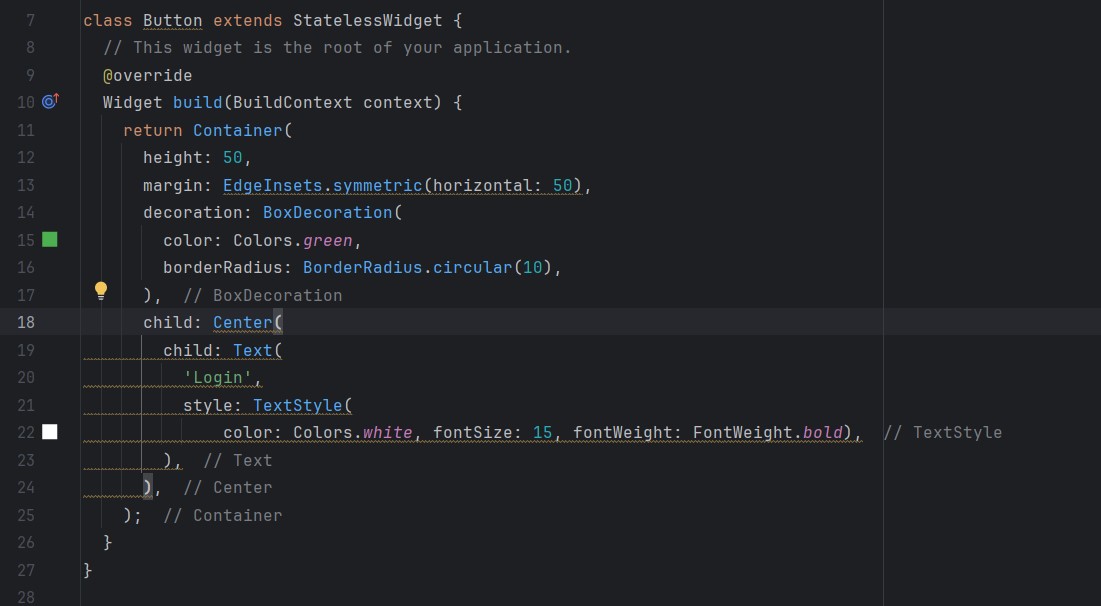Click line number 27 in the gutter
Screen dimensions: 1101x606
26,570
